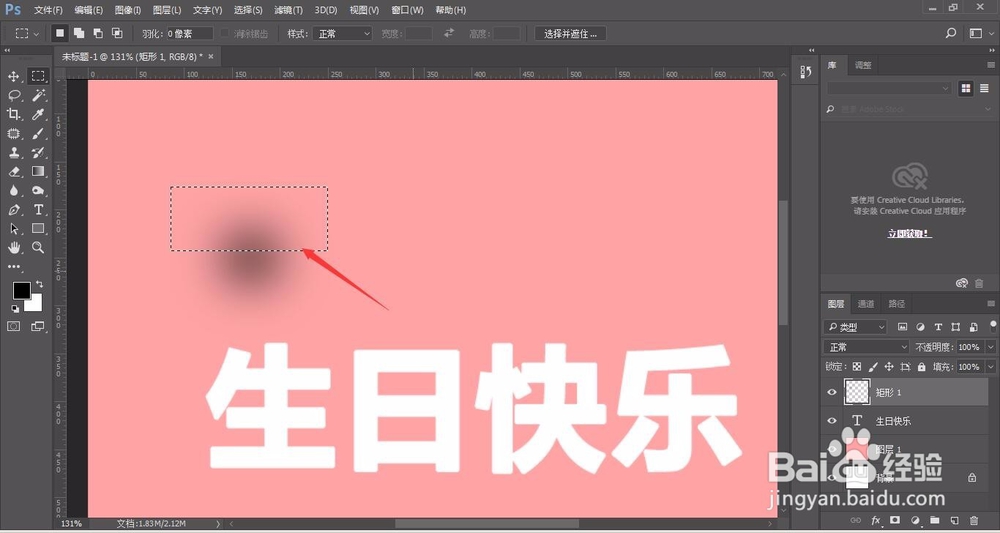Screen dimensions: 1000x533
Task: Click the 羽化 feather input field
Action: (189, 34)
